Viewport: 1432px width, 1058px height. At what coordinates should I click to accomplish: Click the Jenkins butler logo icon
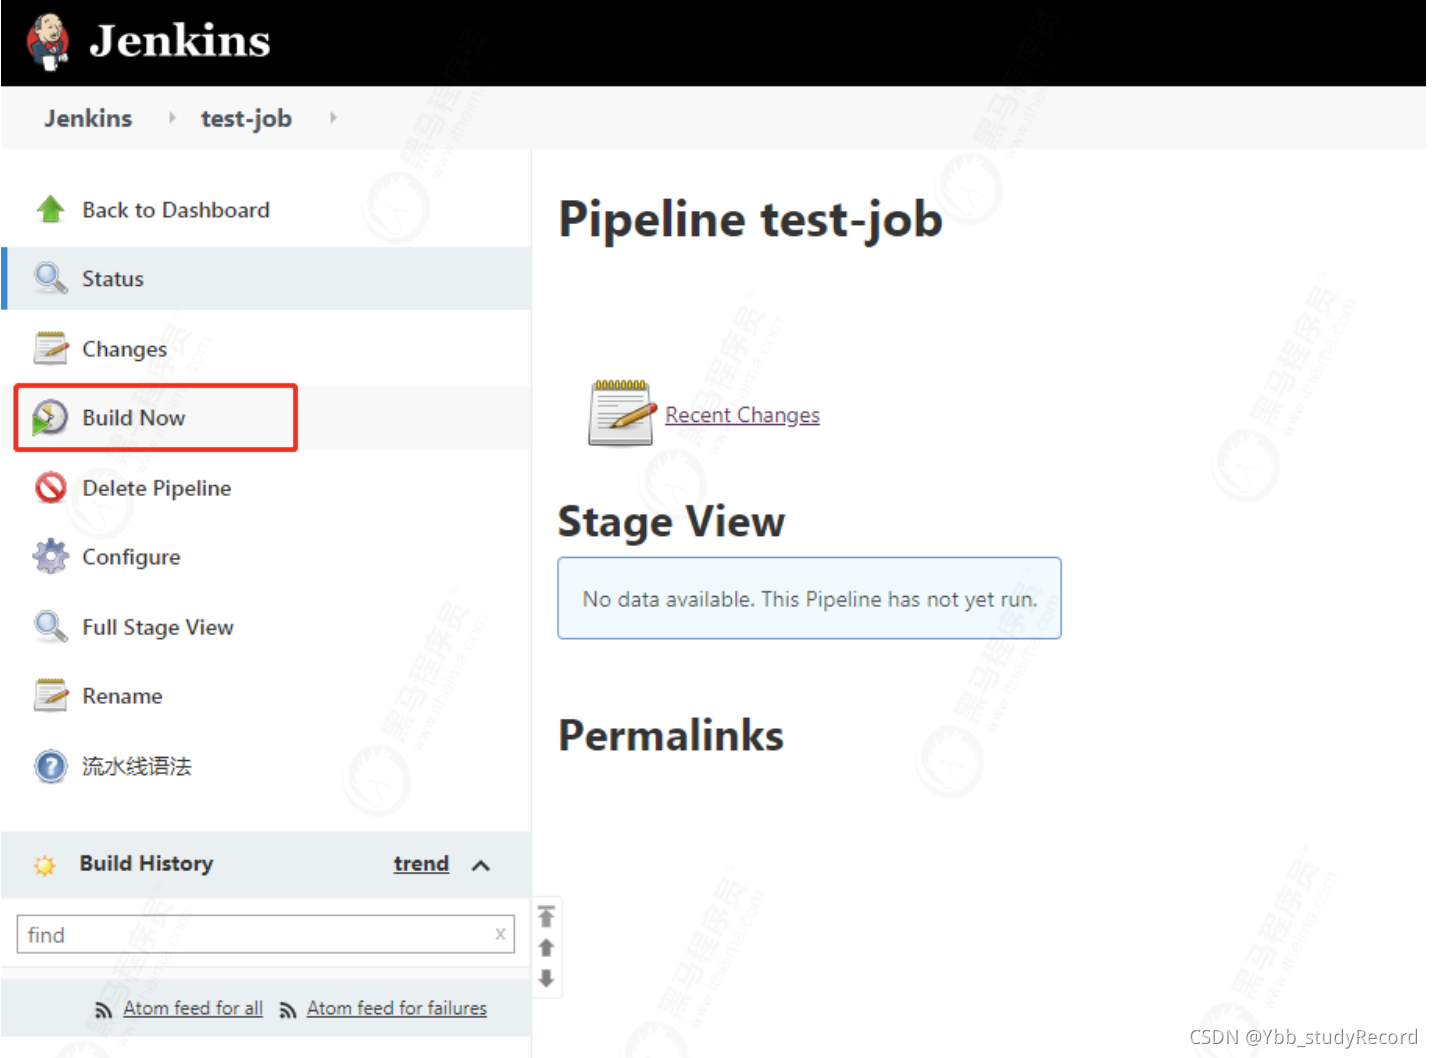coord(48,42)
